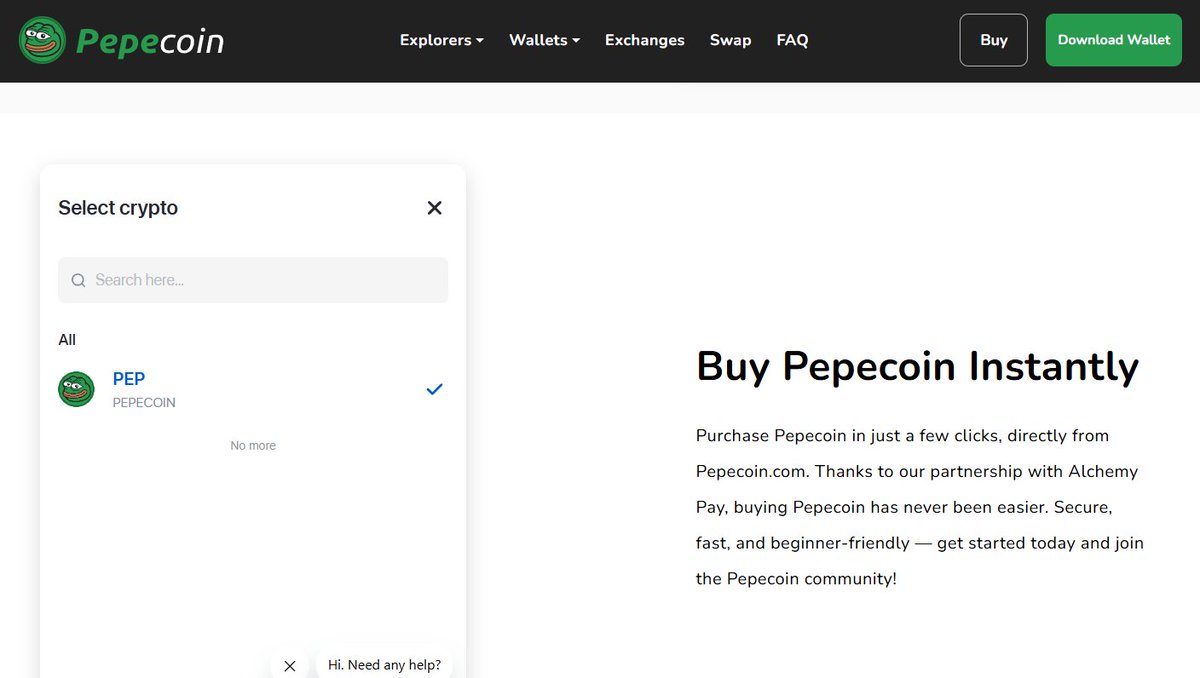
Task: Open the 'Hi. Need any help?' chat
Action: click(384, 664)
